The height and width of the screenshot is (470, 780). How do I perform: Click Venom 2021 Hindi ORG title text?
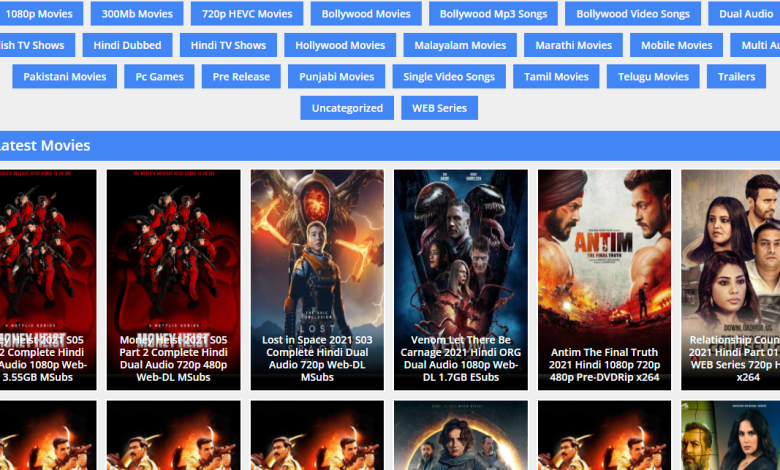tap(461, 358)
